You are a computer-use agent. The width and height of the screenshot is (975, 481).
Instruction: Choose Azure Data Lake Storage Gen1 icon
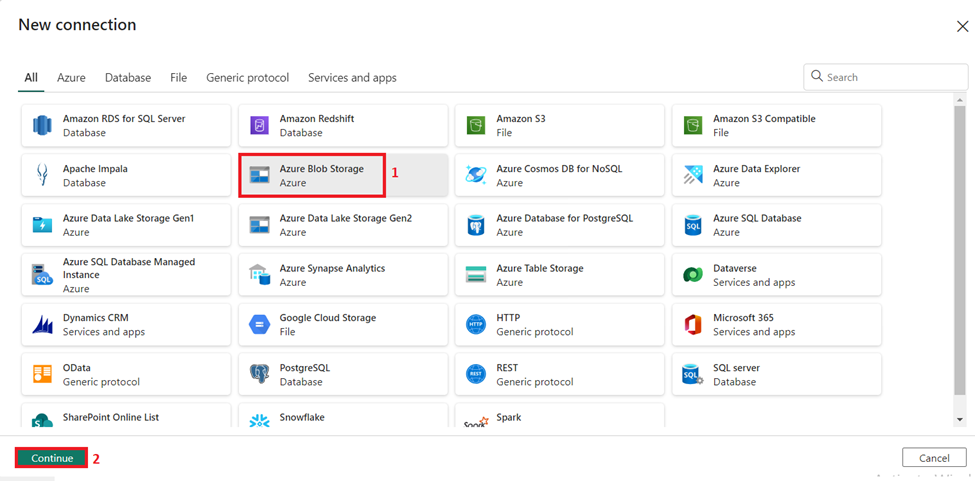click(42, 225)
